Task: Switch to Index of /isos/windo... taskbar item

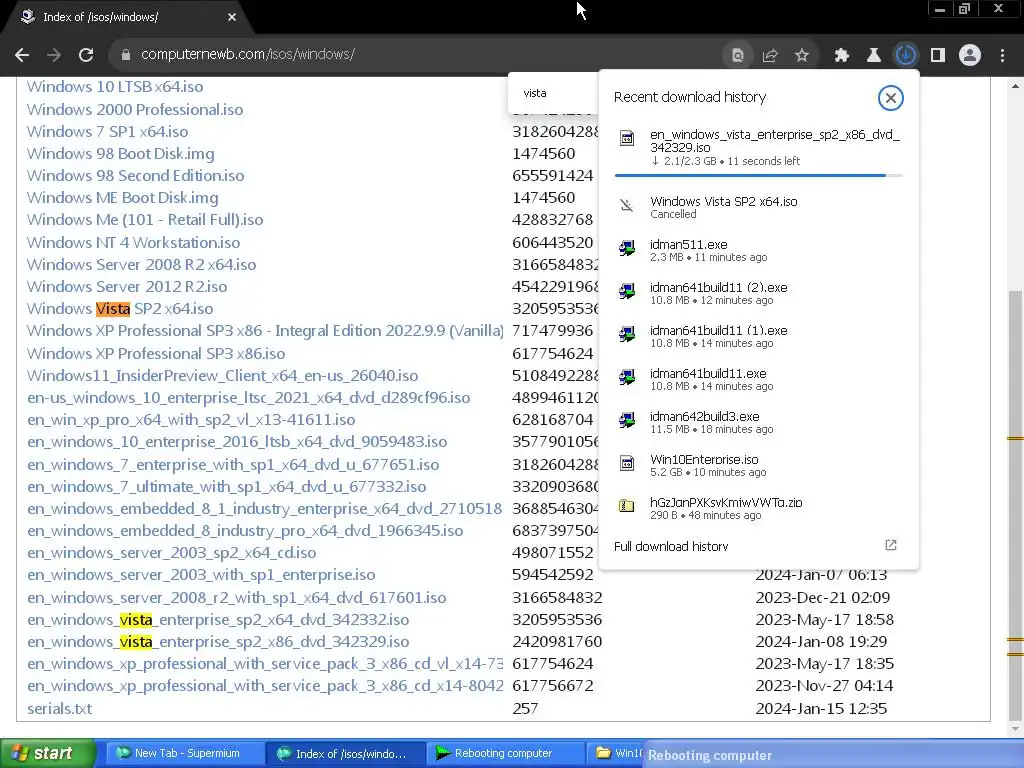Action: point(345,754)
